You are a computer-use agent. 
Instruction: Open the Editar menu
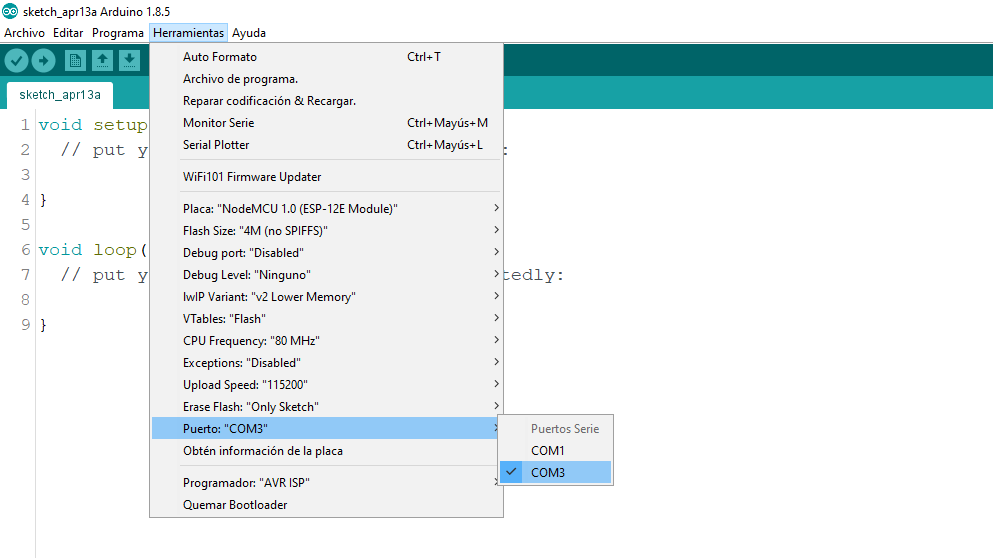pos(68,33)
